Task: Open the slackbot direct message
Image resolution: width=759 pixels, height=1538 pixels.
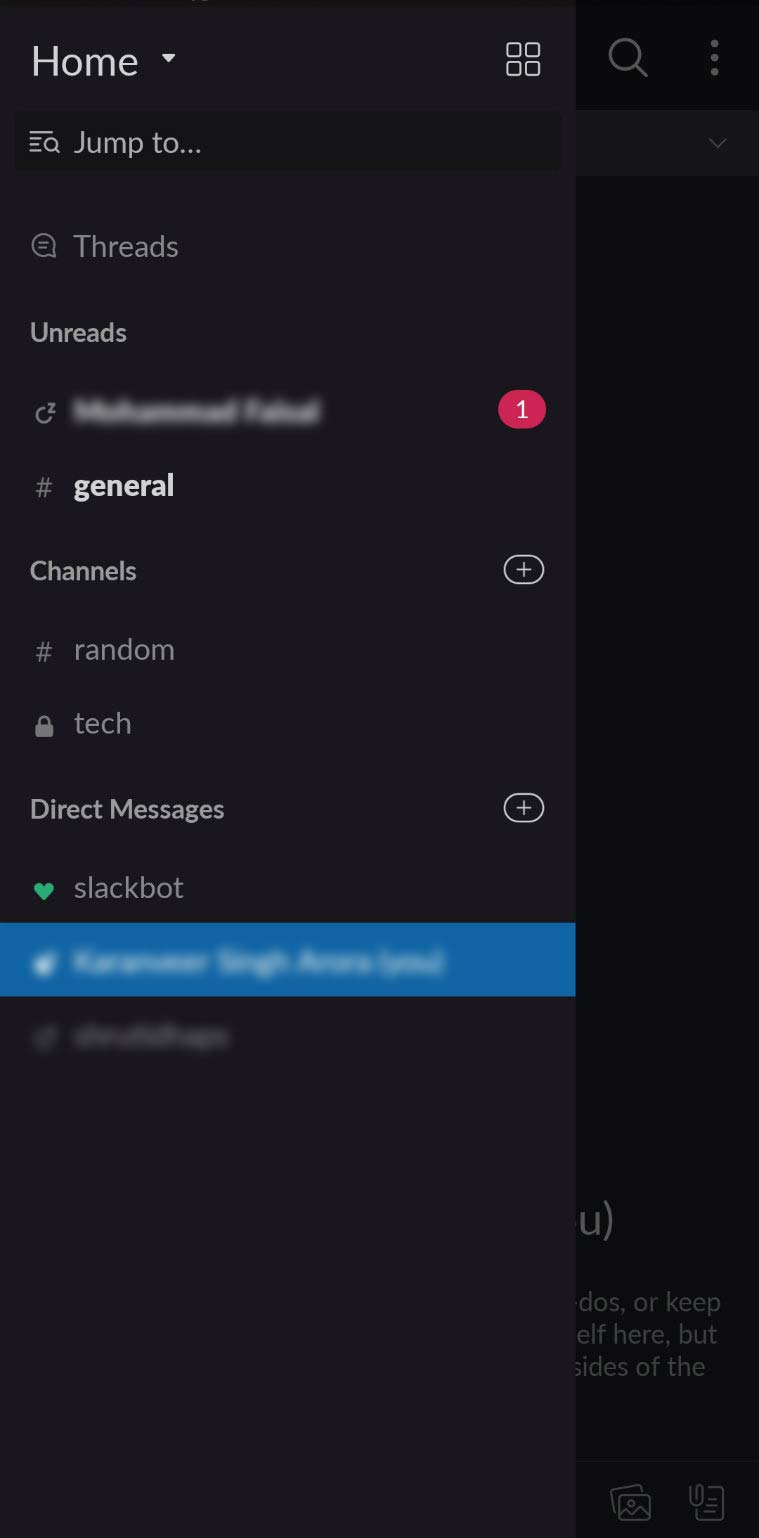Action: [x=288, y=888]
